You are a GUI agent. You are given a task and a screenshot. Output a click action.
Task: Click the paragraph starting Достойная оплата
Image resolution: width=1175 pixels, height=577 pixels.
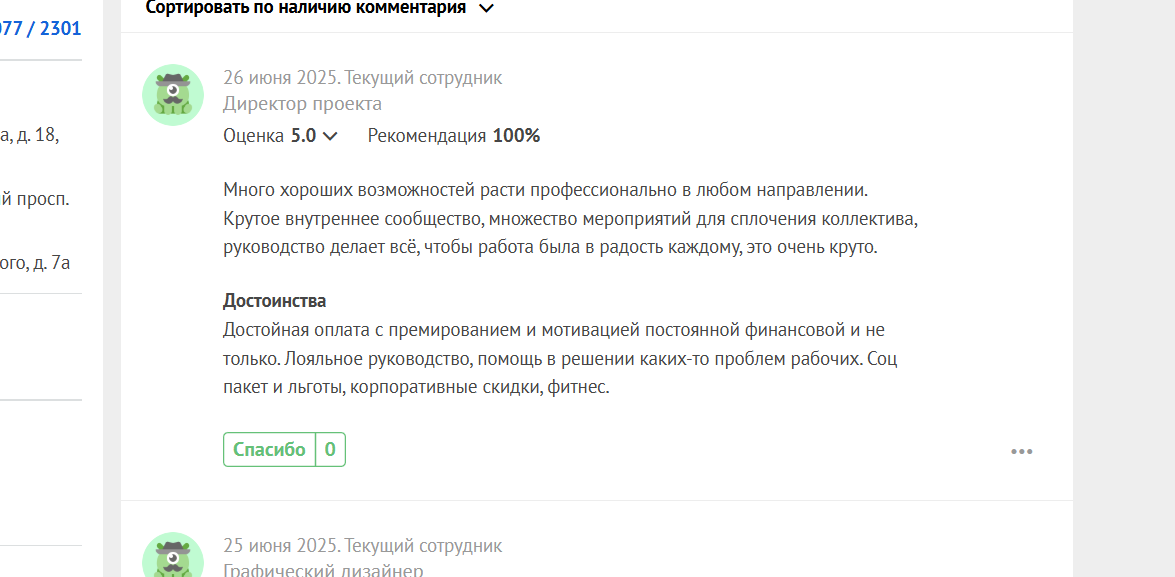click(561, 359)
